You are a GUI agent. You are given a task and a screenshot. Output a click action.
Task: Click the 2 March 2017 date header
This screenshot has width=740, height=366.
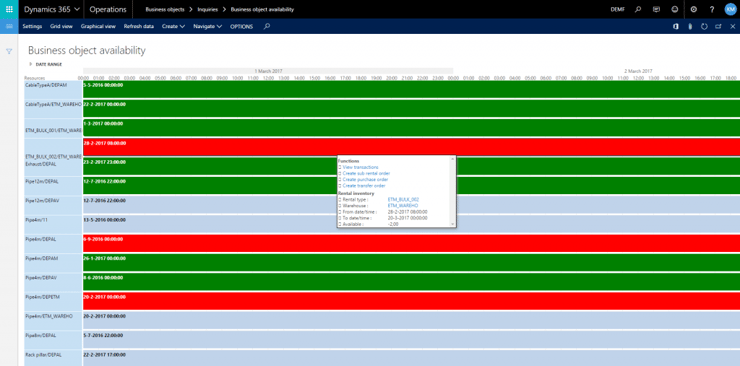pos(638,71)
